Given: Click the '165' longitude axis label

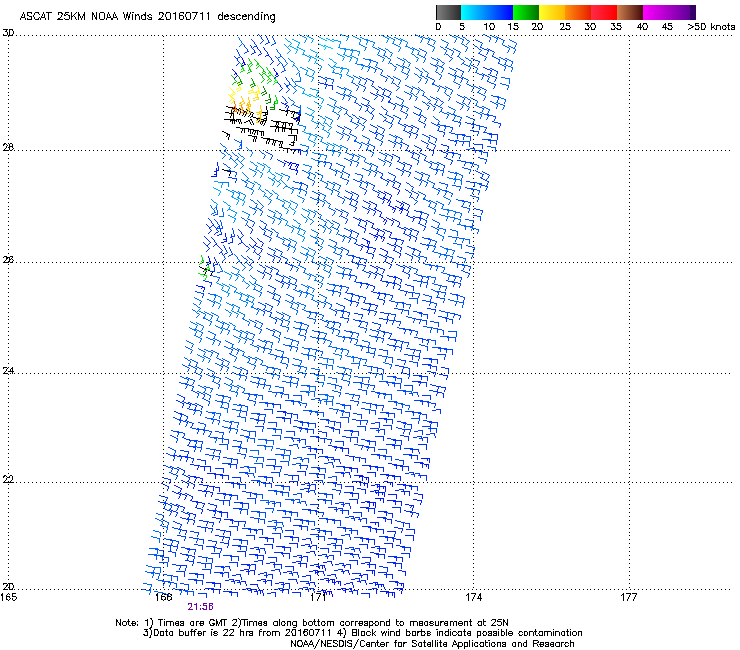Looking at the screenshot, I should coord(8,598).
